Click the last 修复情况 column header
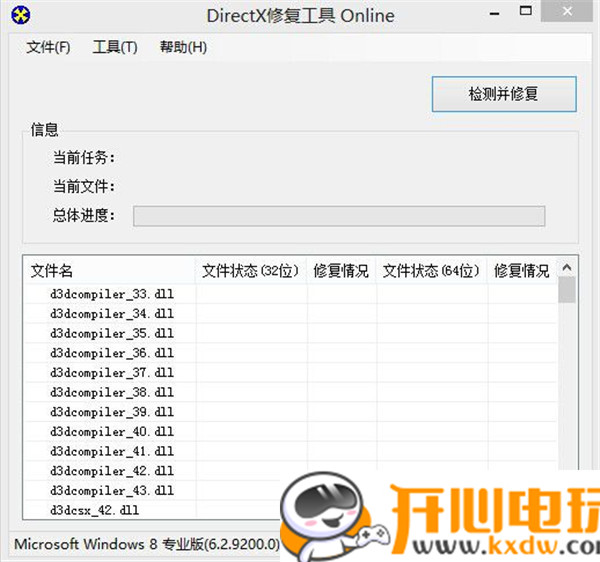Viewport: 600px width, 562px height. coord(522,271)
